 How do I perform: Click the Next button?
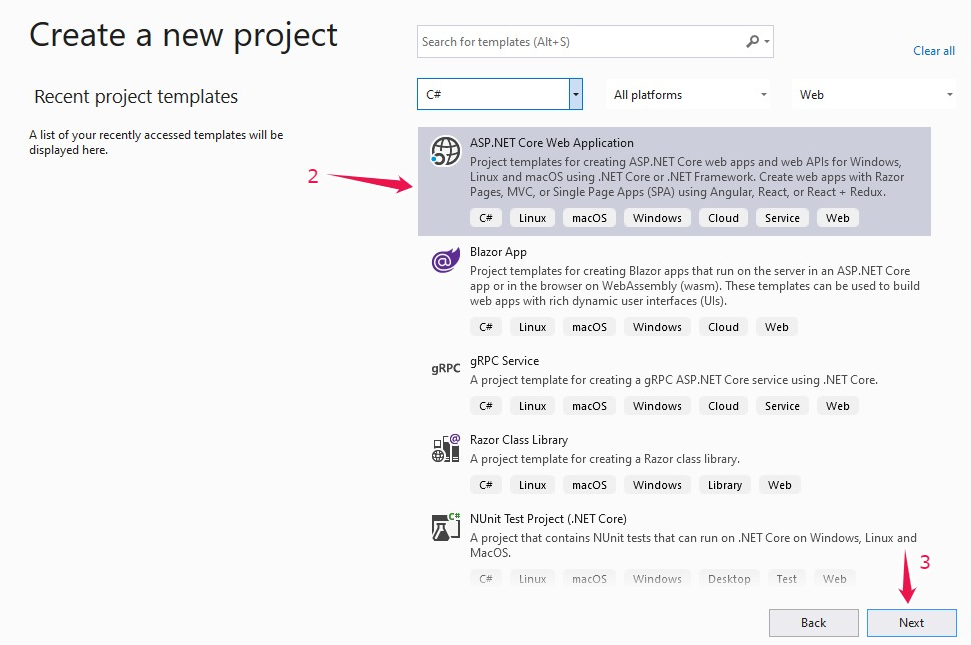912,623
